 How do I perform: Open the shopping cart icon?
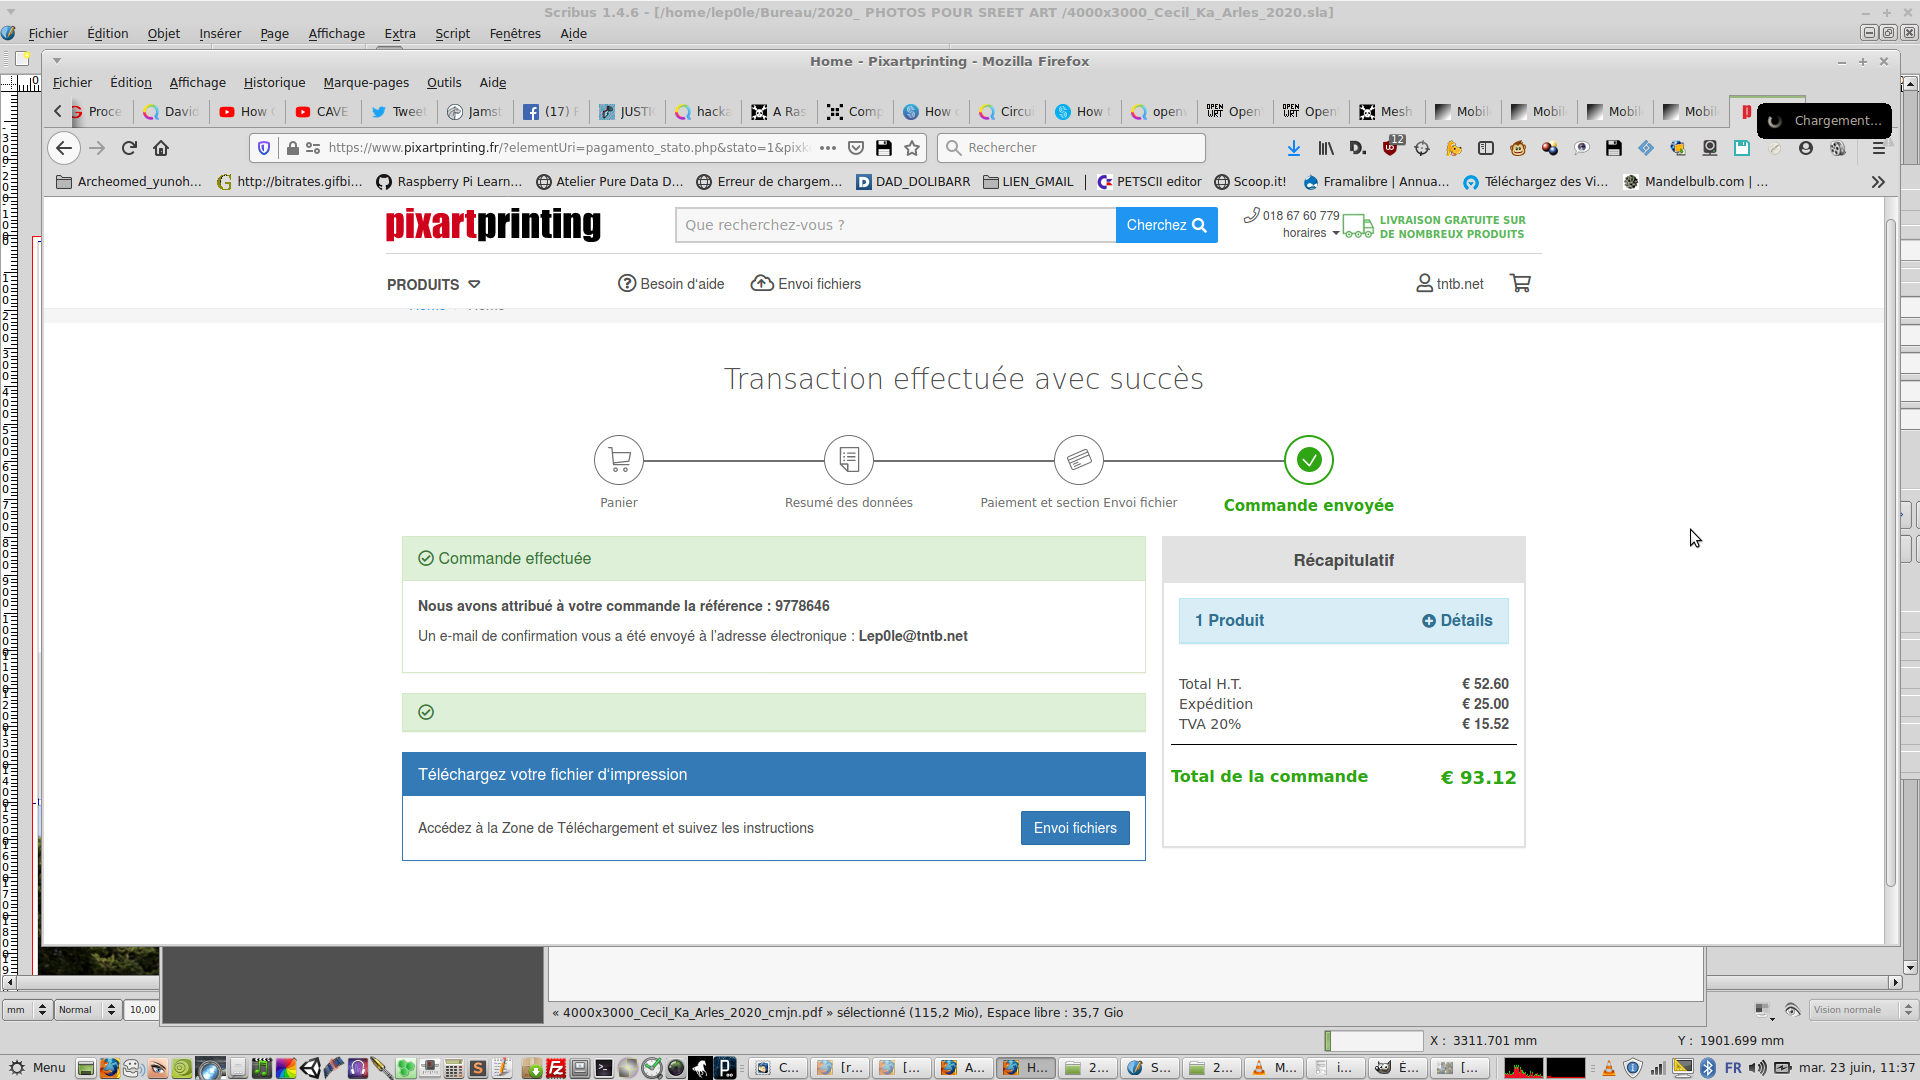[x=1520, y=284]
